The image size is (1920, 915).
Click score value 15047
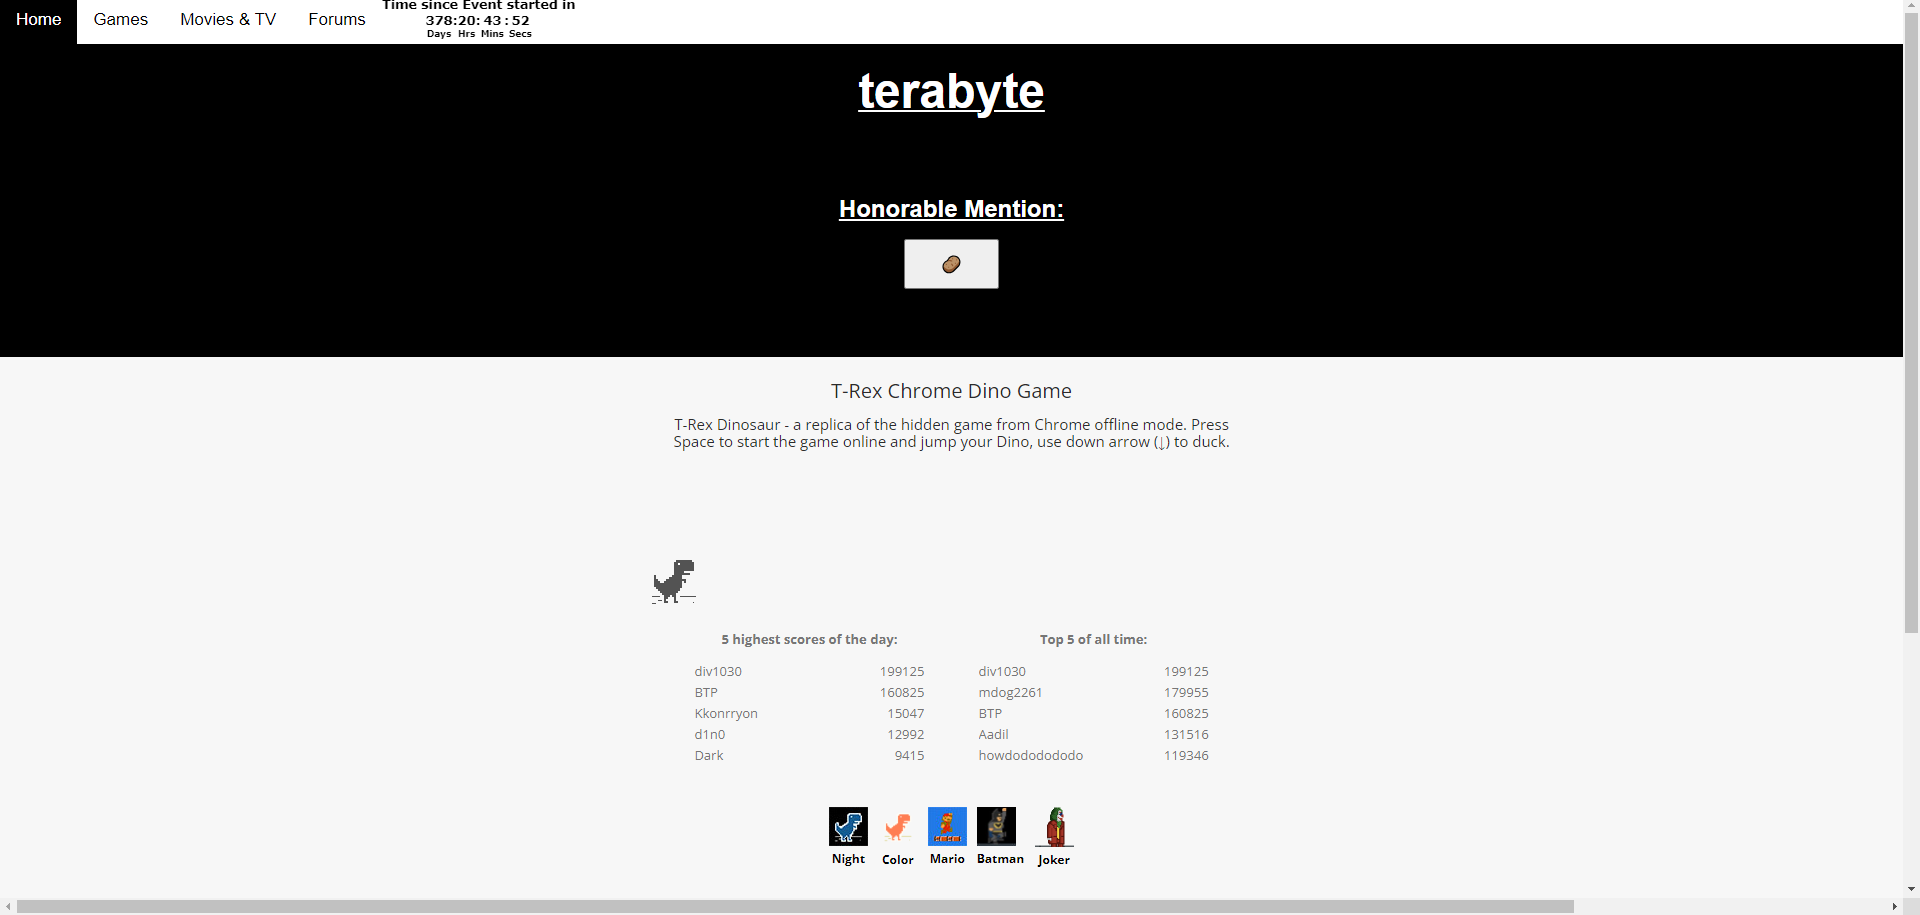click(x=906, y=714)
